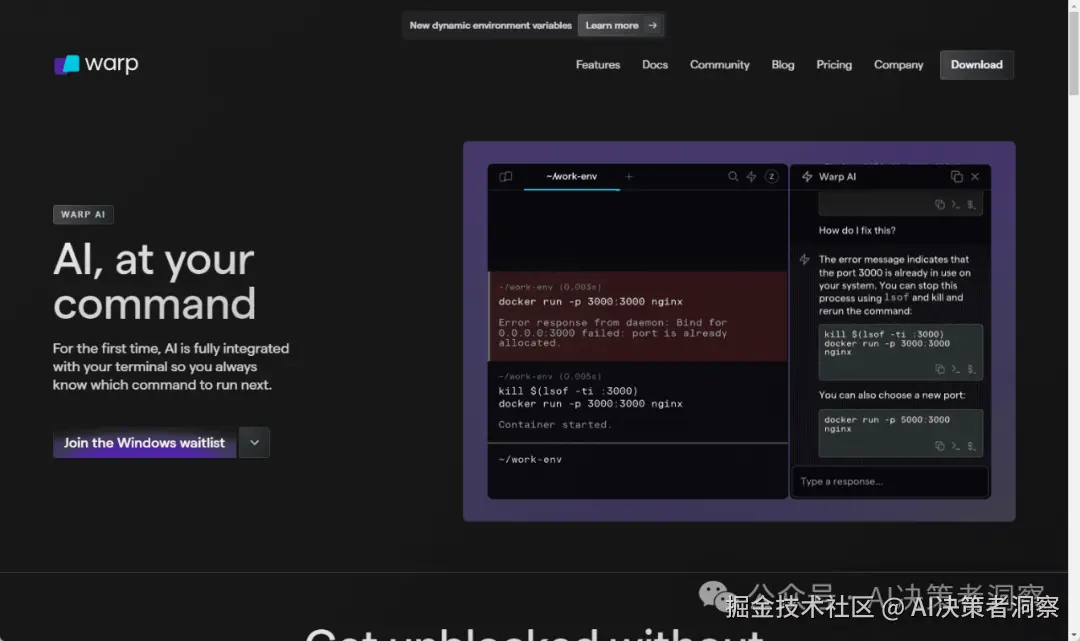Viewport: 1080px width, 641px height.
Task: Click the bolt icon beside the AI error explanation
Action: (x=804, y=260)
